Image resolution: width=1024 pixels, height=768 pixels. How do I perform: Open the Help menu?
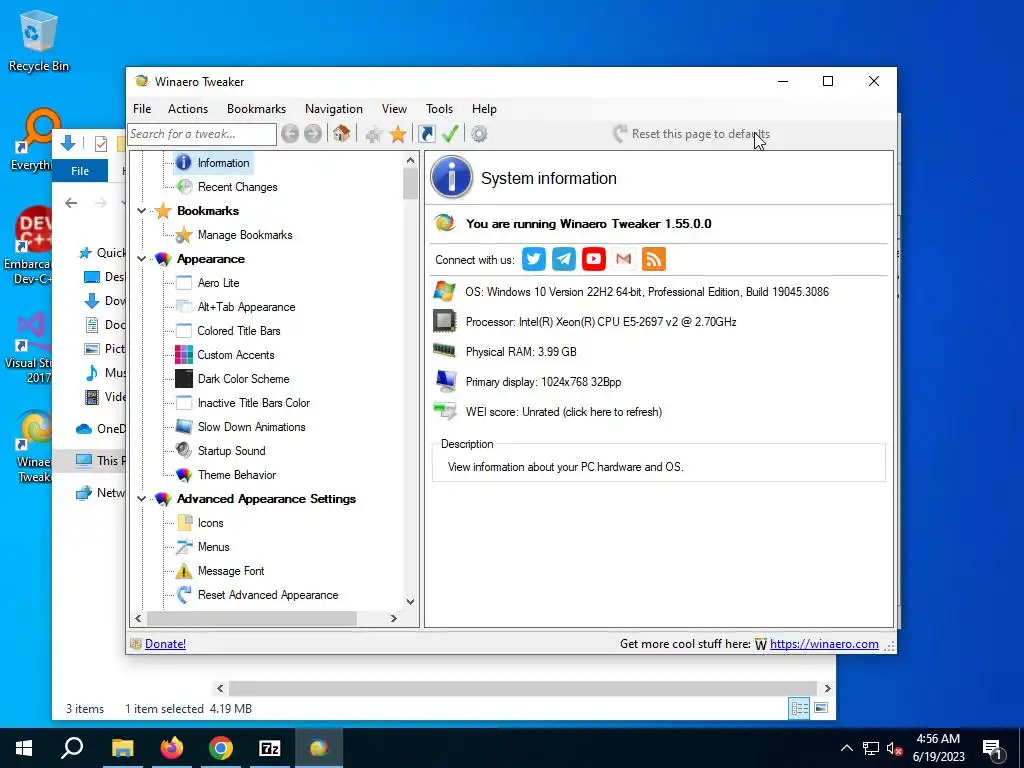pyautogui.click(x=485, y=109)
